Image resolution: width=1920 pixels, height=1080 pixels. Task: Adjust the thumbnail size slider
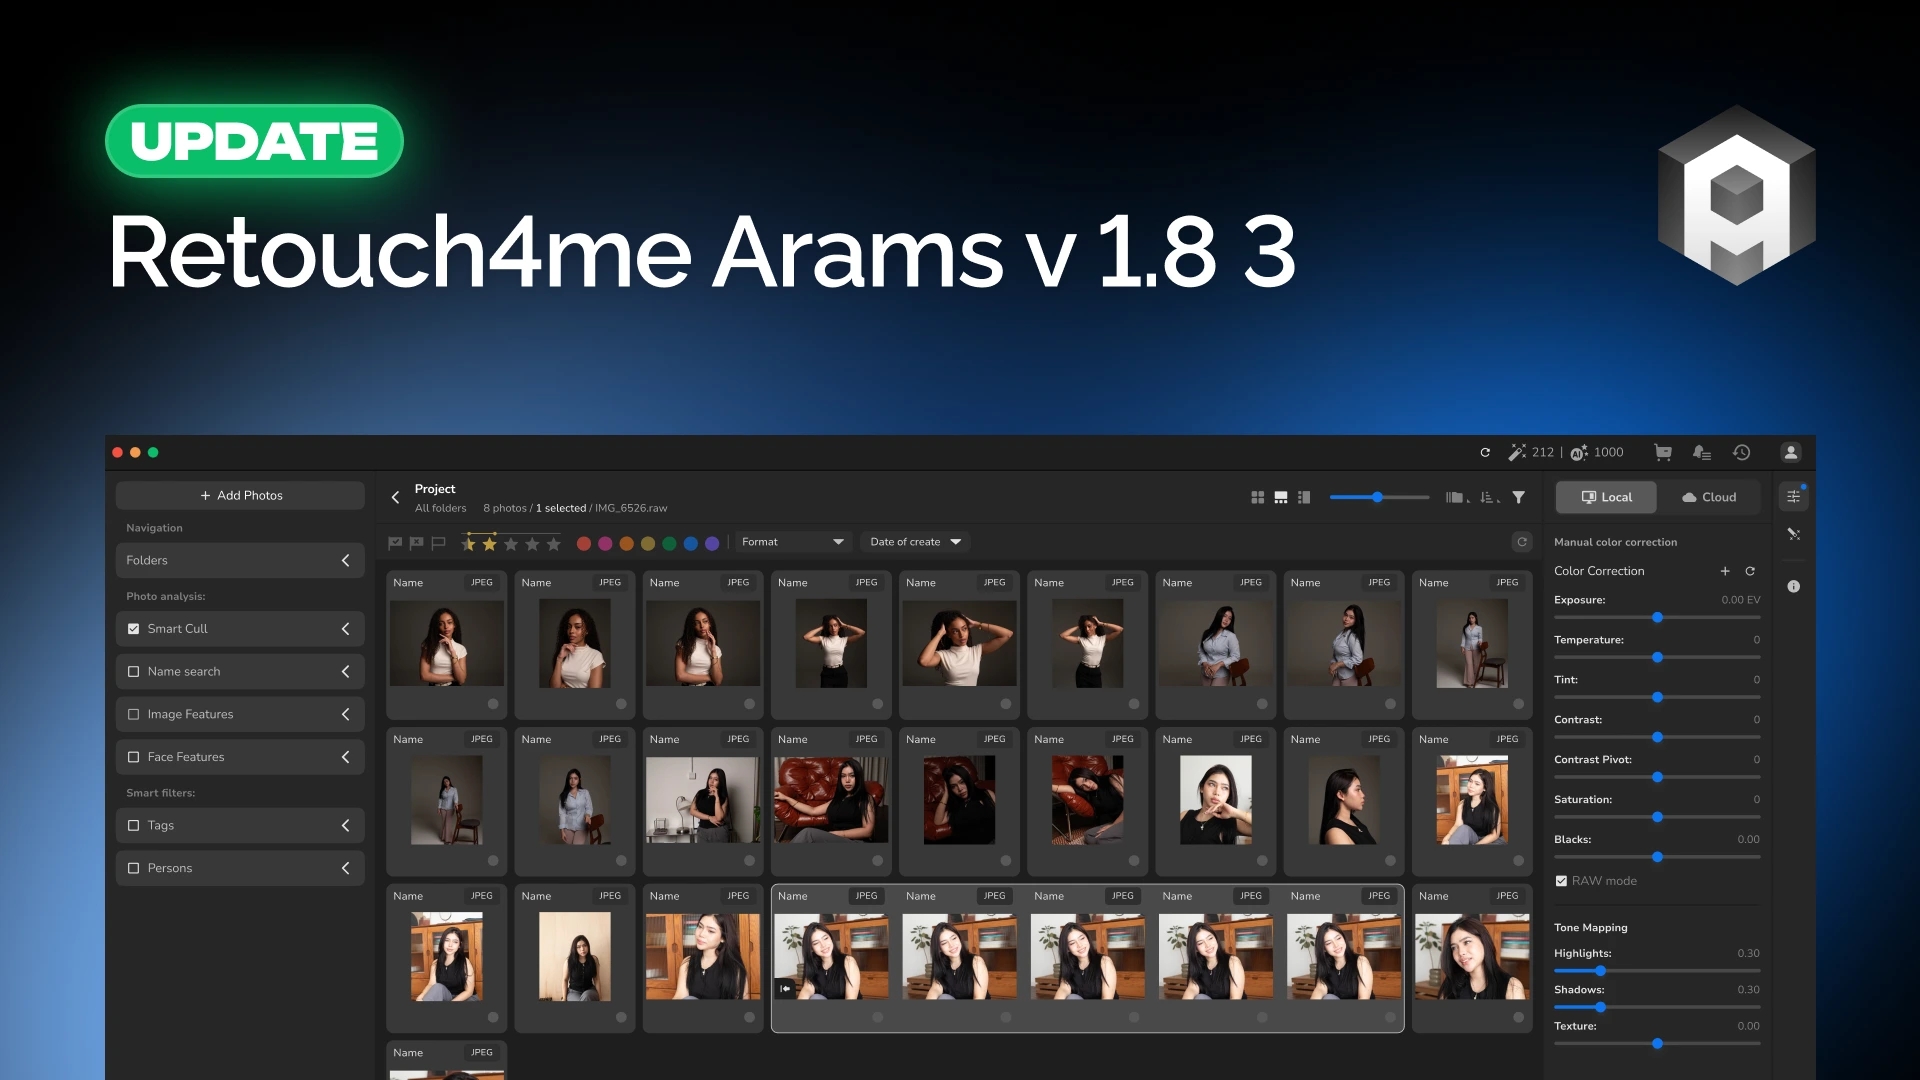[x=1378, y=497]
